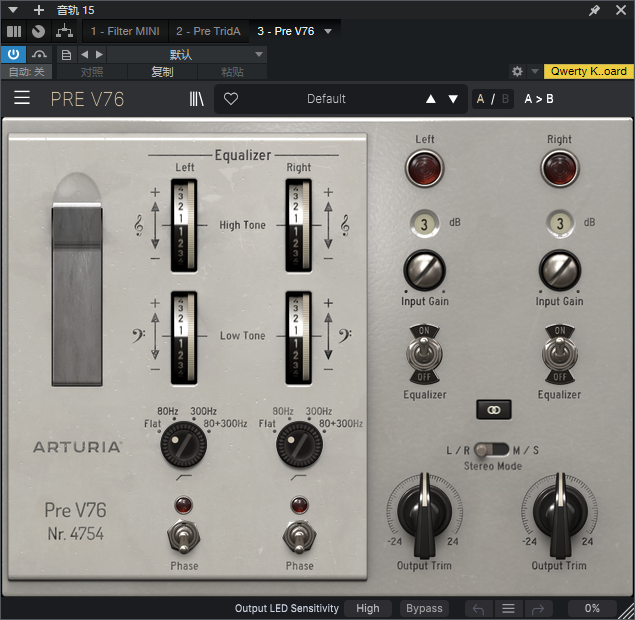Go to previous host preset arrow
This screenshot has width=635, height=620.
[84, 54]
